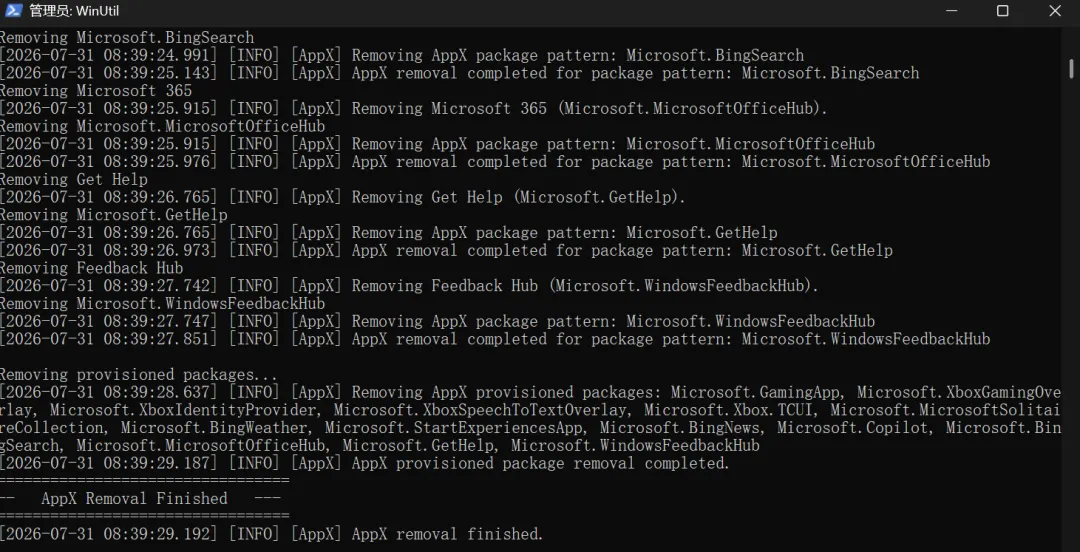Screen dimensions: 1080x552
Task: Minimize the WinUtil console window
Action: 951,11
